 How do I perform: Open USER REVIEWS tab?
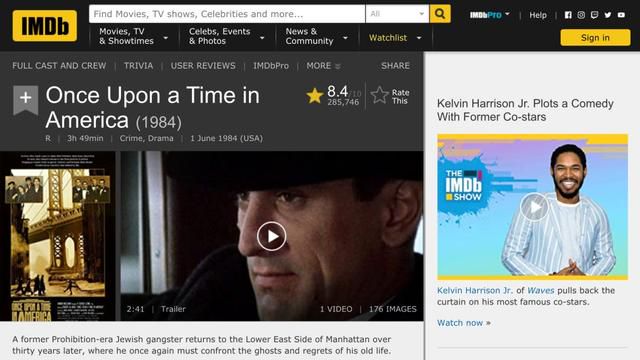[203, 66]
